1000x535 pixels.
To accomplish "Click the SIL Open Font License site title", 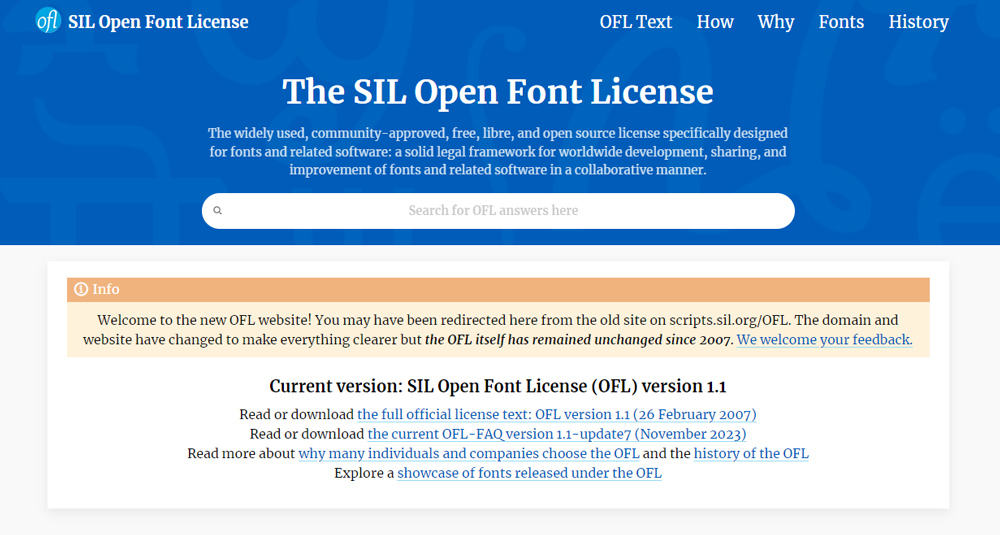I will (x=158, y=22).
